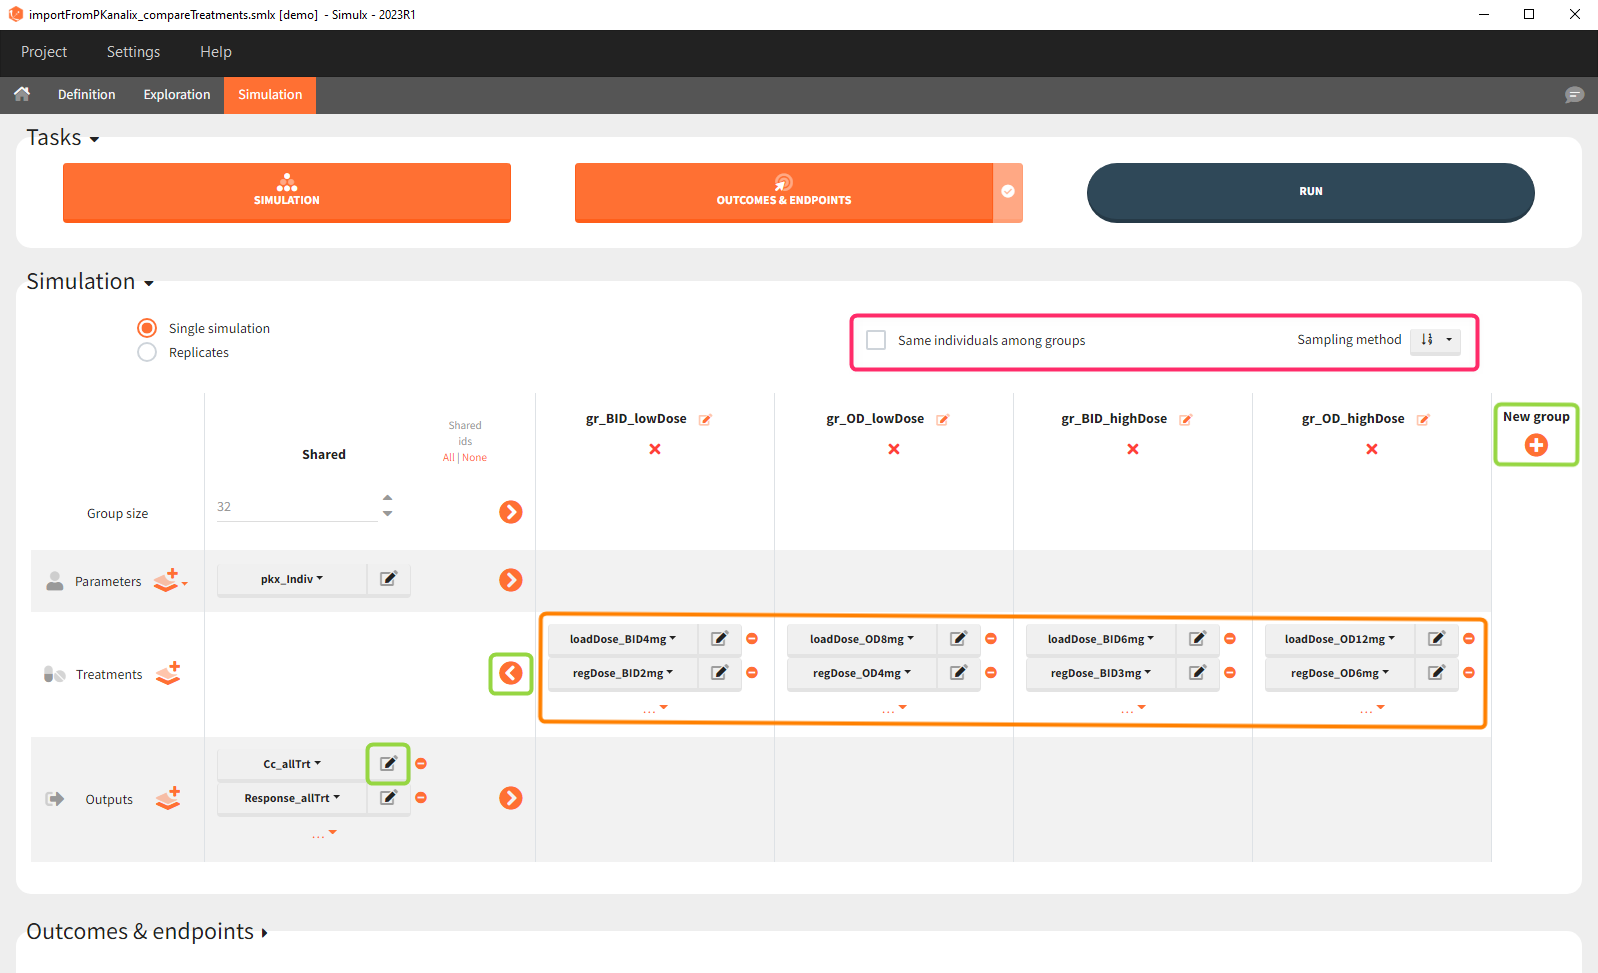Click the home icon in navigation bar
This screenshot has height=973, width=1598.
22,94
